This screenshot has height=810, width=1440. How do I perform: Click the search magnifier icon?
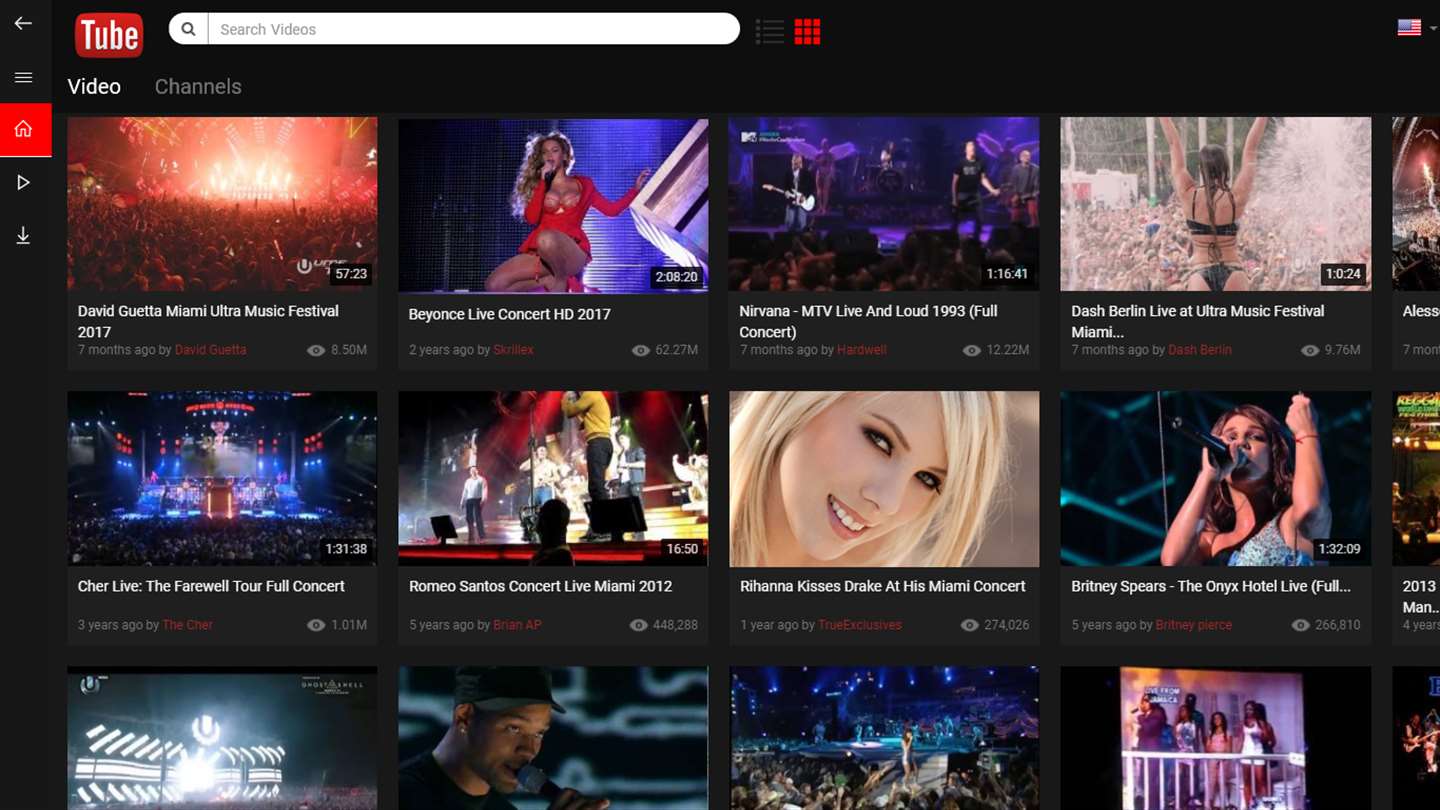tap(188, 29)
